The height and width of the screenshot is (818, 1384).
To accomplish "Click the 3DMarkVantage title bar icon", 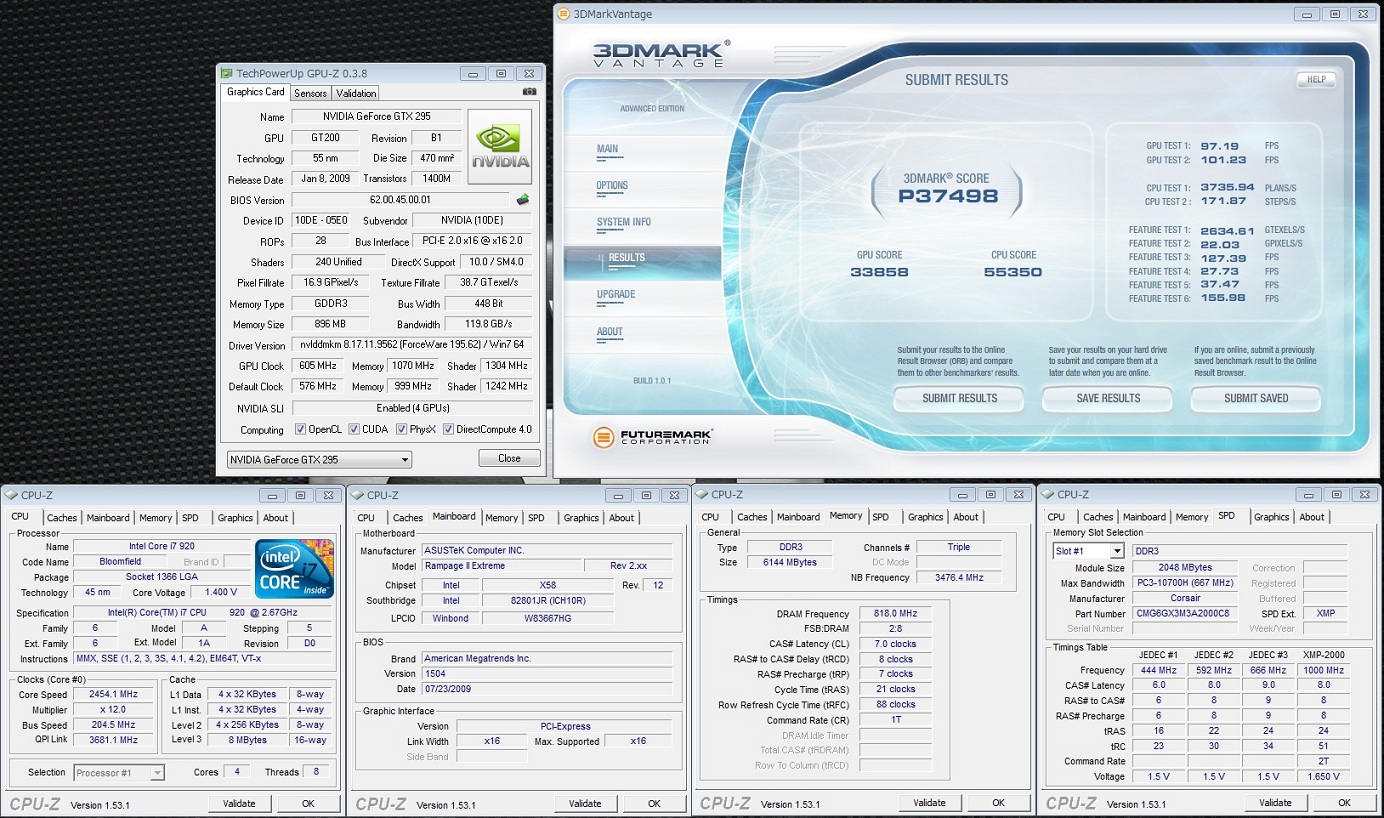I will pos(563,14).
